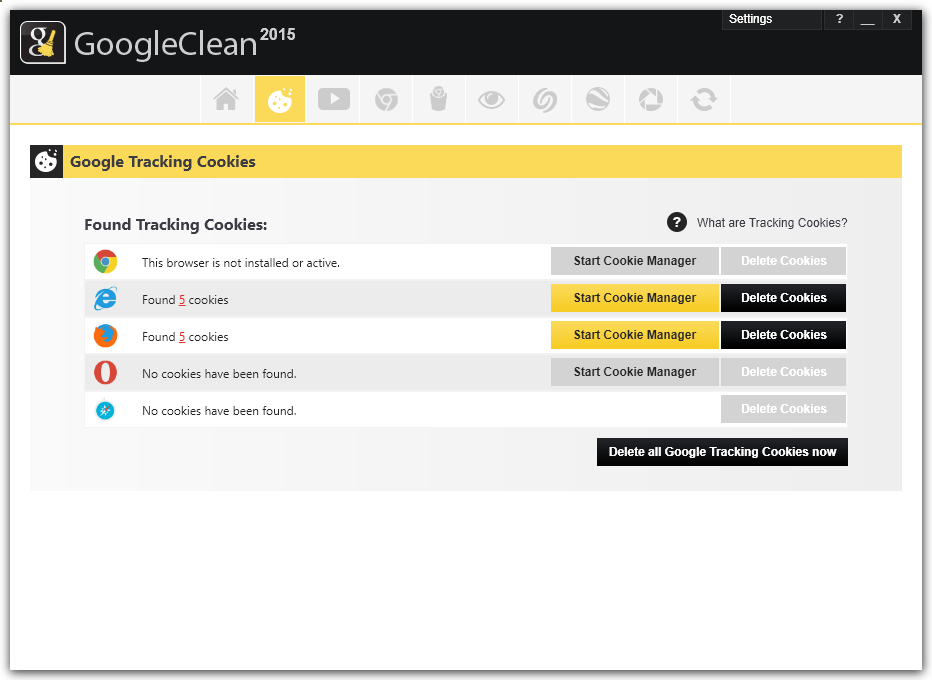
Task: Delete Cookies for Internet Explorer
Action: (x=783, y=298)
